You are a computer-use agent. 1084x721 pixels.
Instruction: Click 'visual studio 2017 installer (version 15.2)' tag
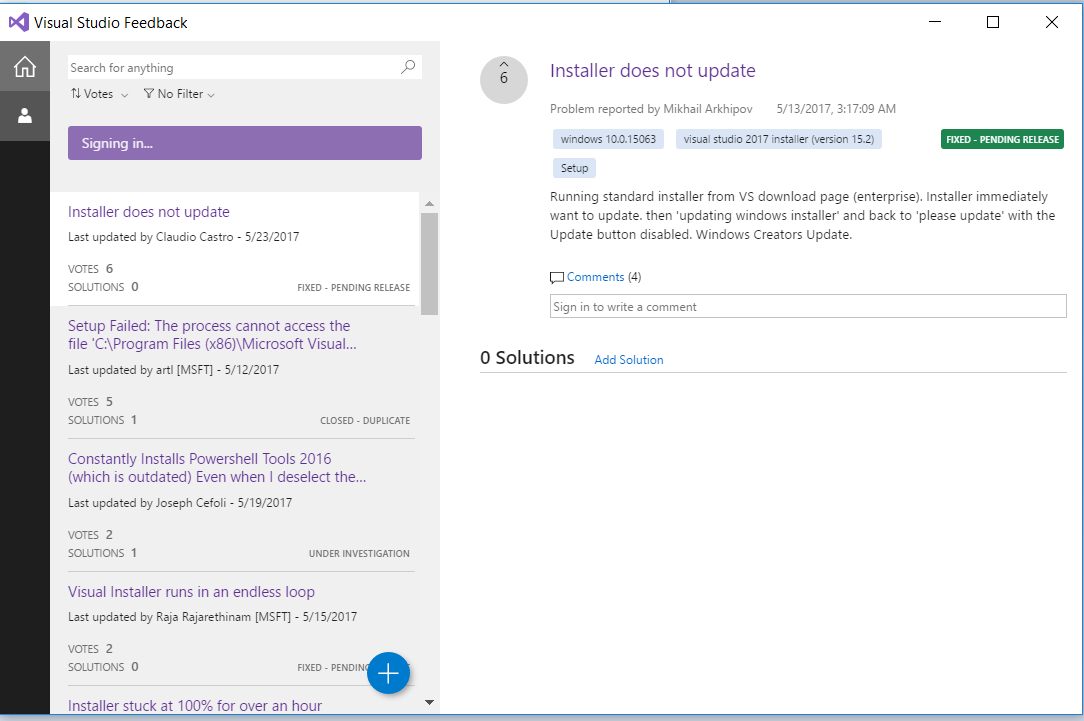click(x=779, y=139)
